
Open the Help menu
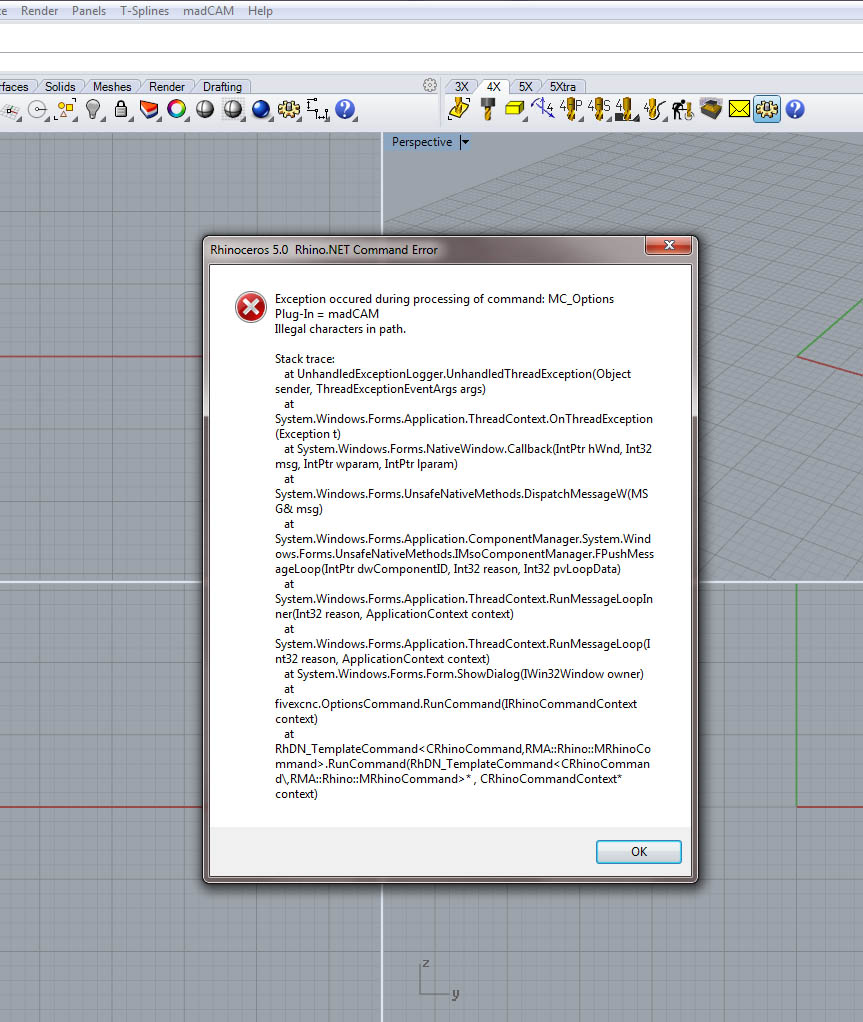coord(260,11)
